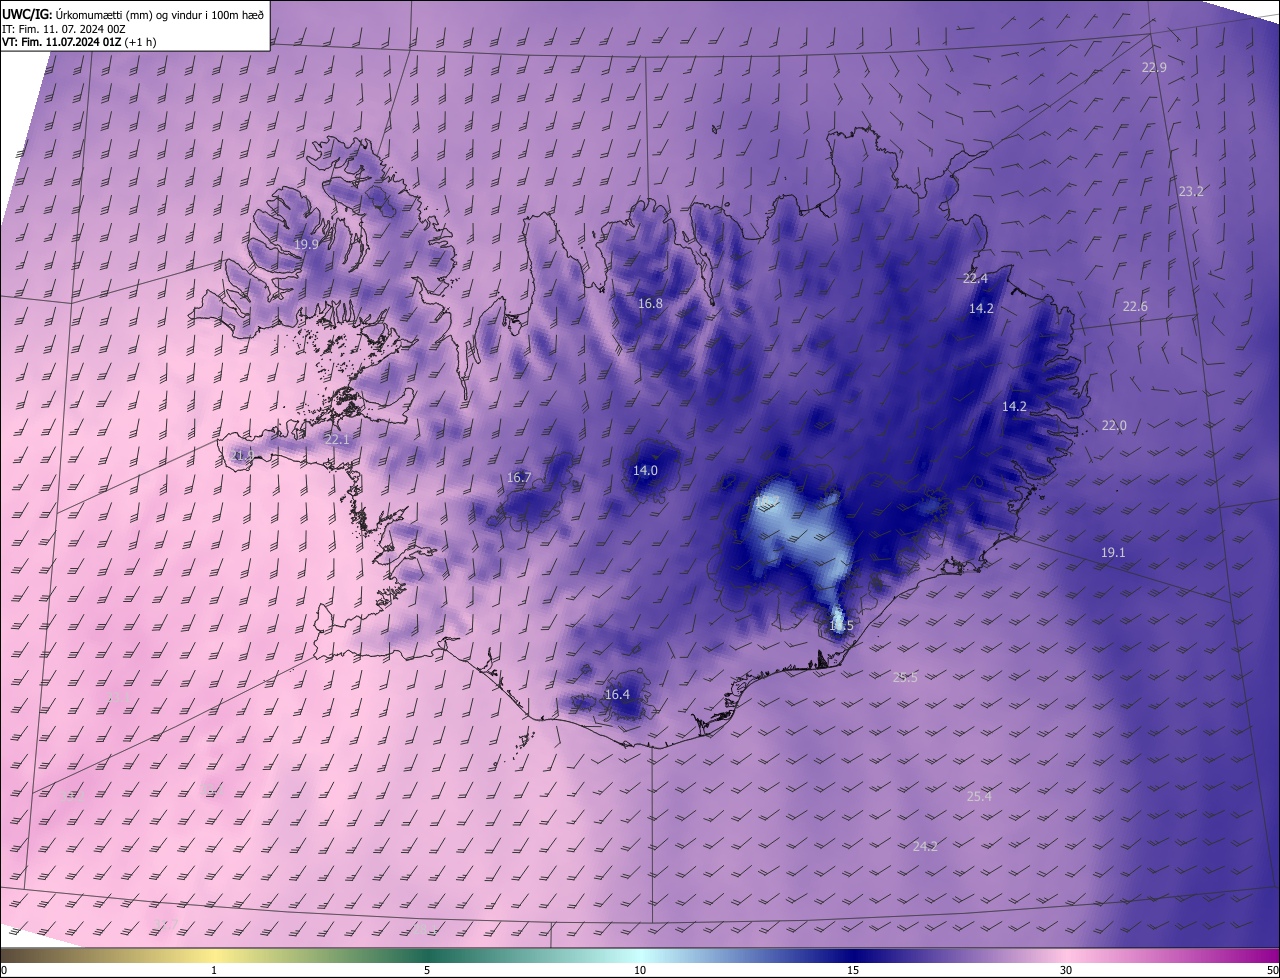Screen dimensions: 1280x978
Task: Click the 25.4 value label
Action: (979, 796)
